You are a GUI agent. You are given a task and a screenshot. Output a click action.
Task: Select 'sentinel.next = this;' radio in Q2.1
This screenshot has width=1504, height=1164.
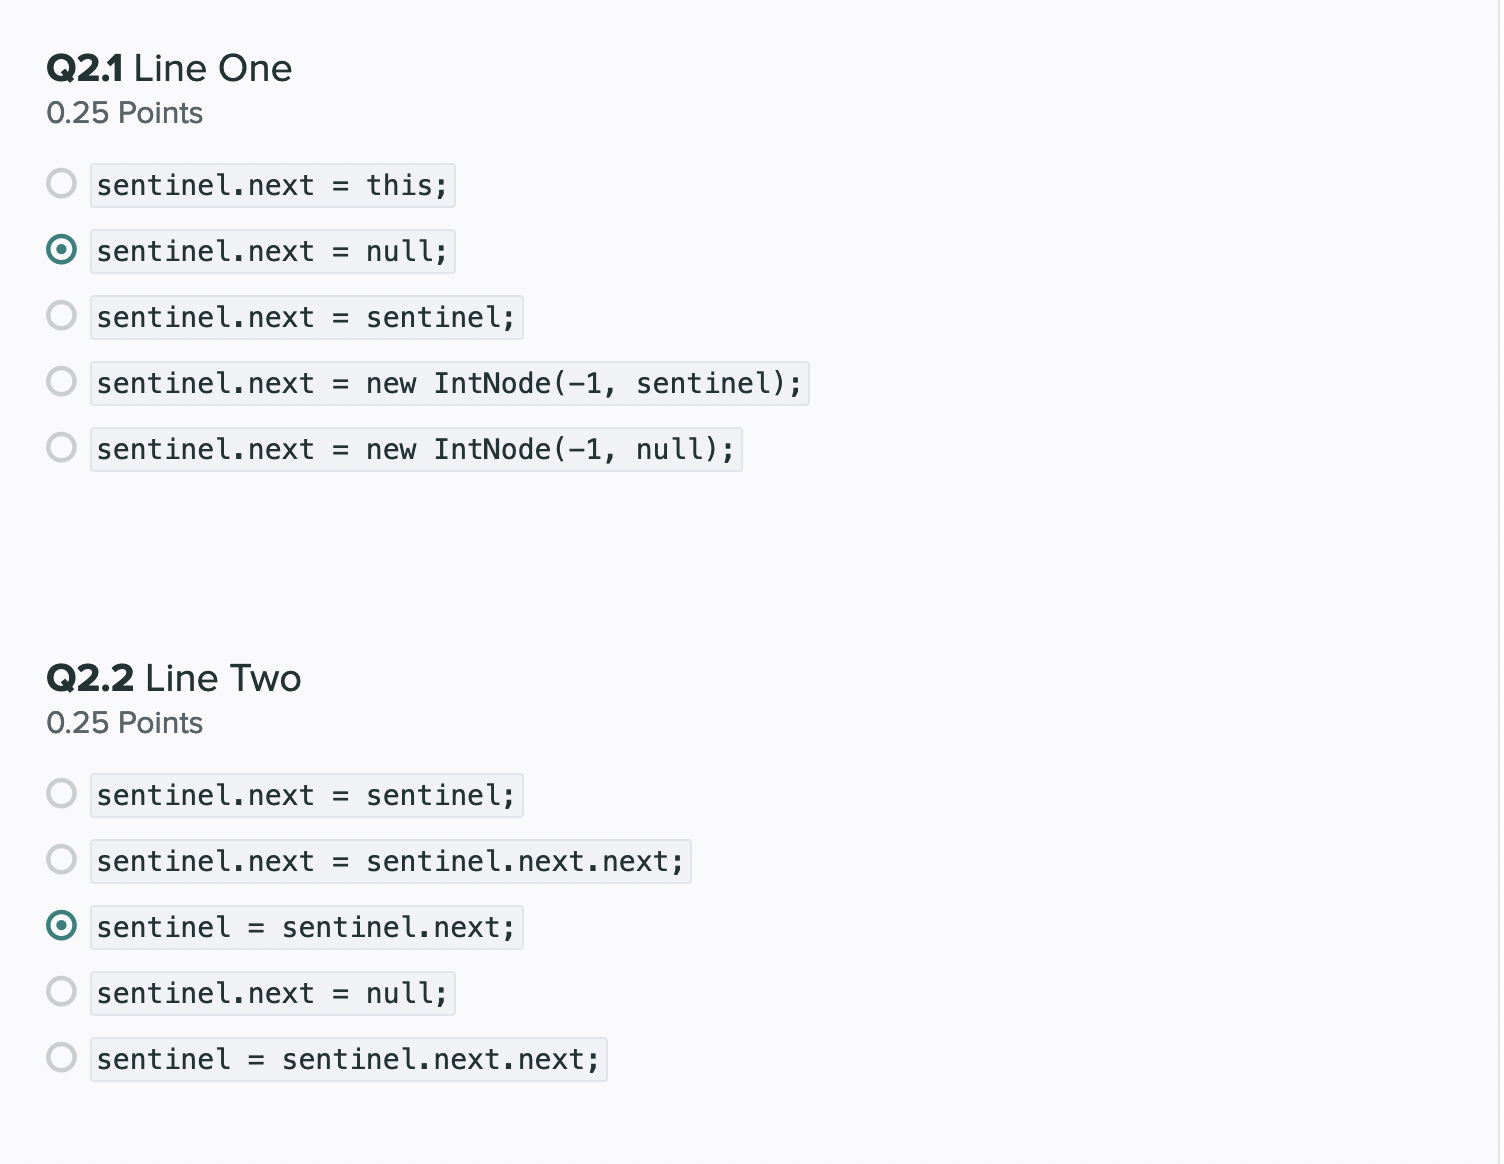62,184
